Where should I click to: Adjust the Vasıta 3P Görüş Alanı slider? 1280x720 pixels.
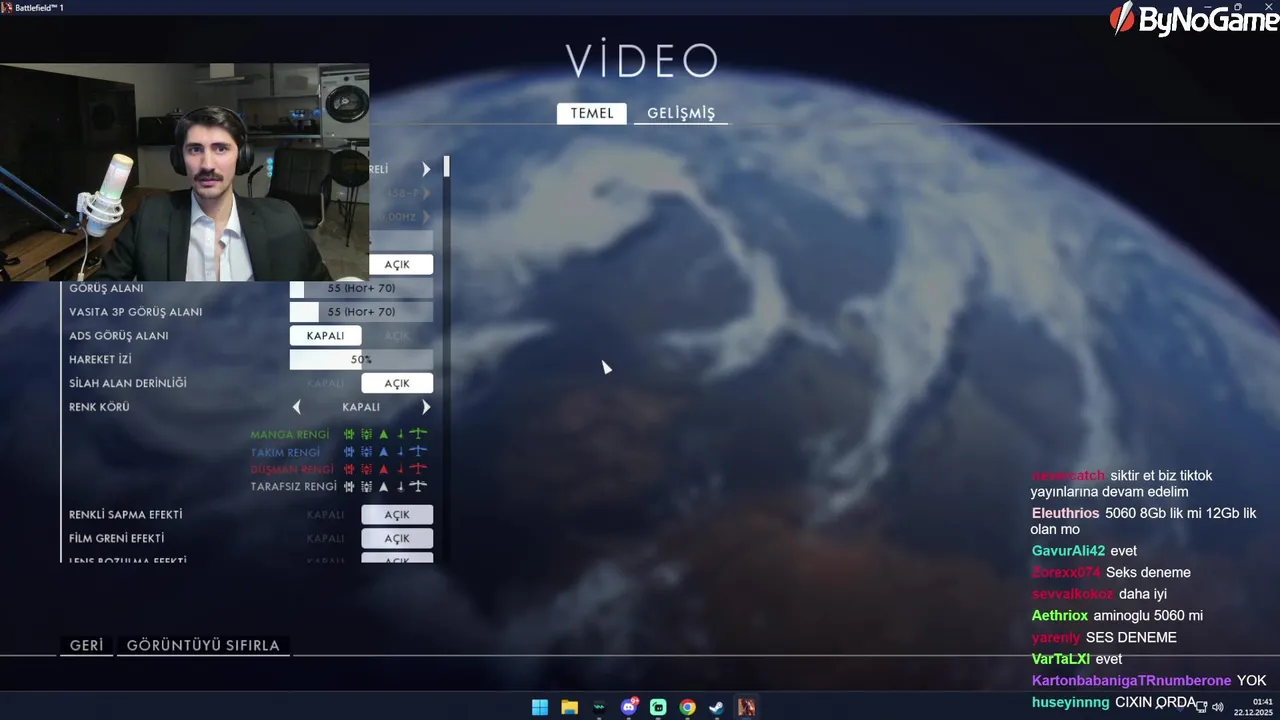(361, 312)
